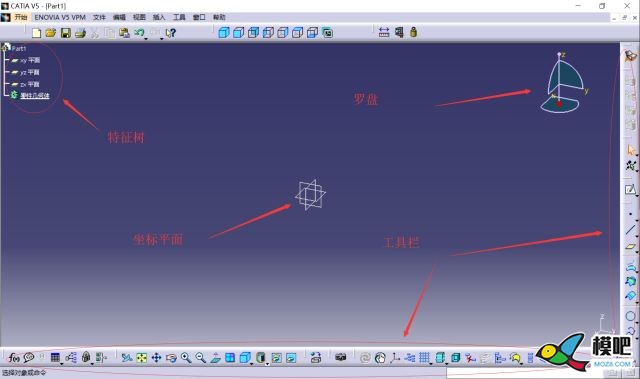Open the 编辑 menu

pos(119,17)
